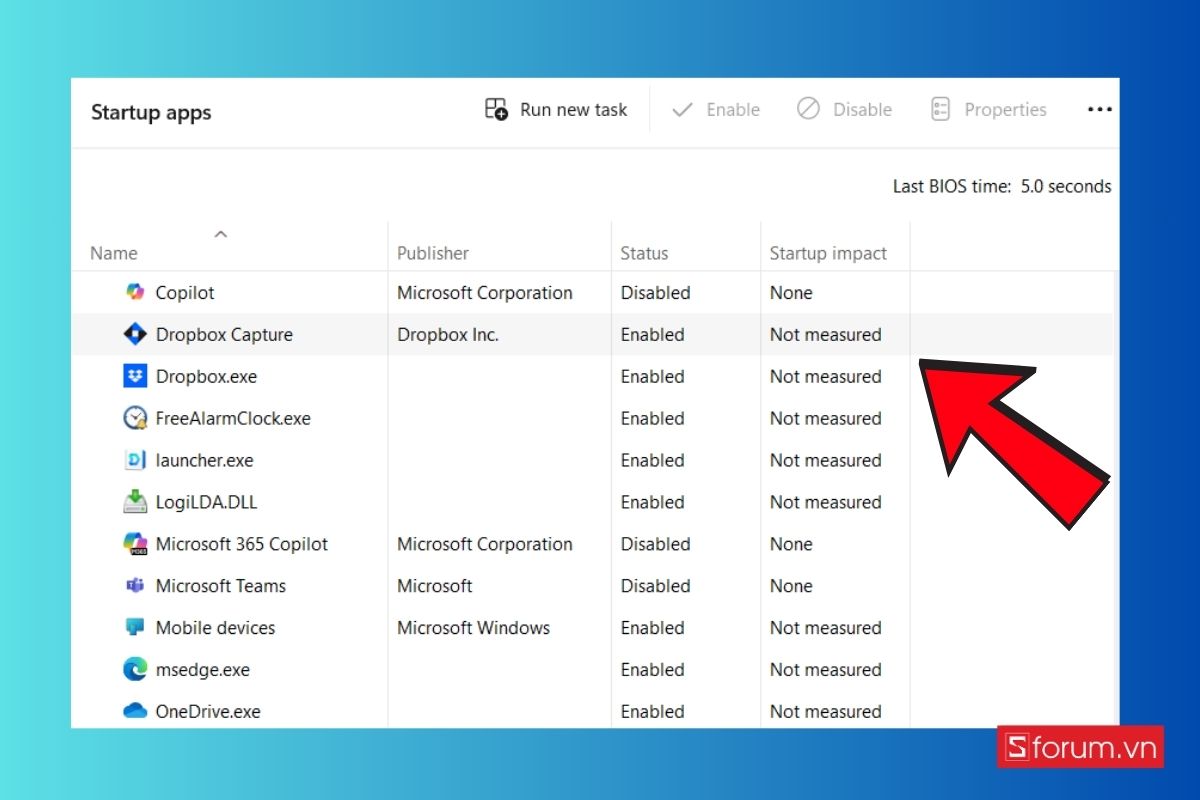Click Run new task
Screen dimensions: 1200x800
(556, 110)
